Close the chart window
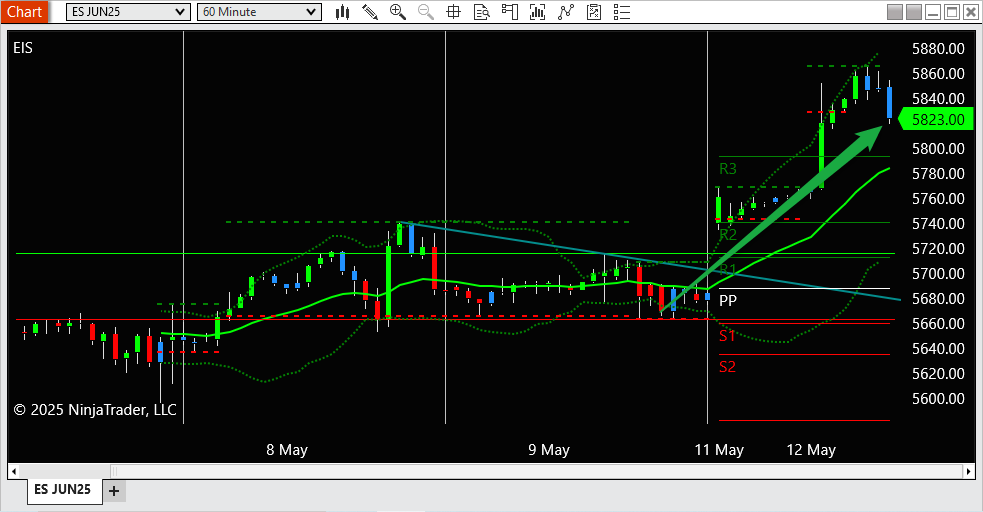983x512 pixels. point(970,12)
